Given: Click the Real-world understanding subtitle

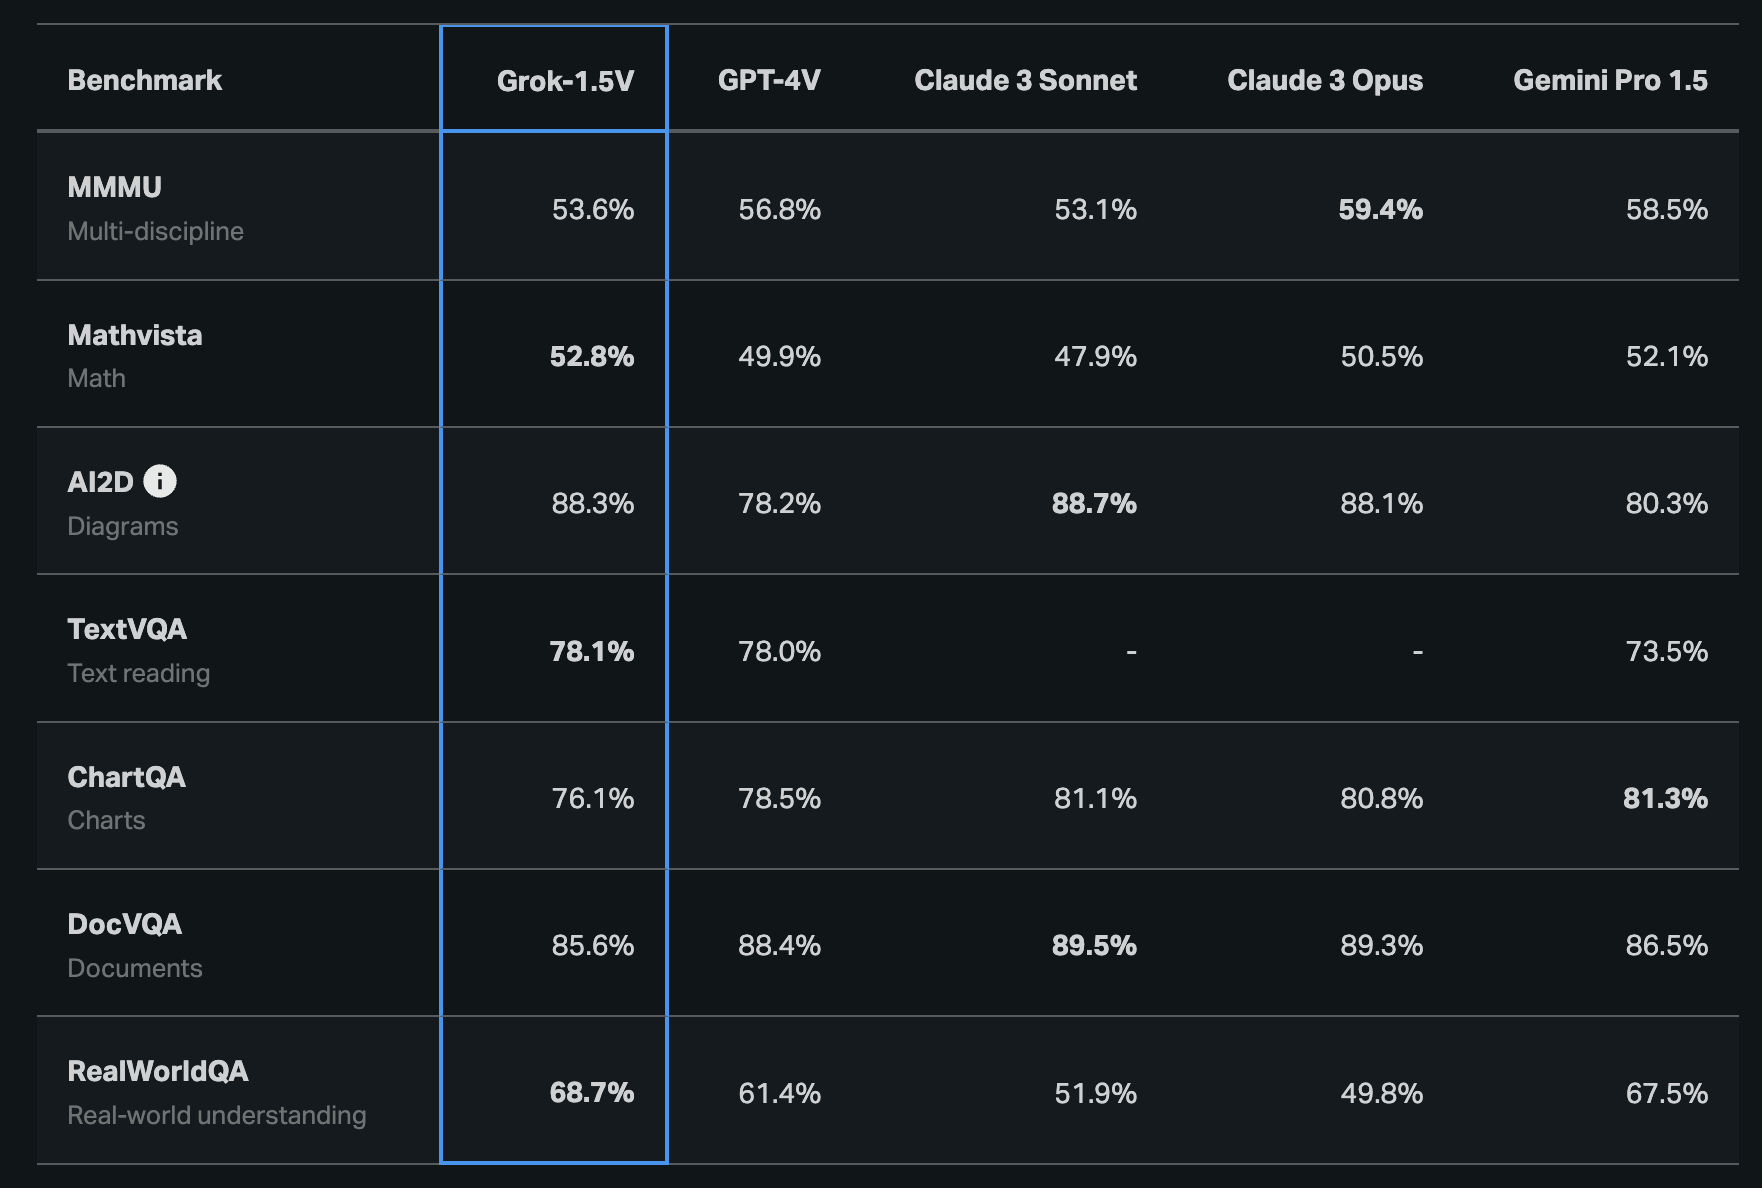Looking at the screenshot, I should click(x=217, y=1115).
